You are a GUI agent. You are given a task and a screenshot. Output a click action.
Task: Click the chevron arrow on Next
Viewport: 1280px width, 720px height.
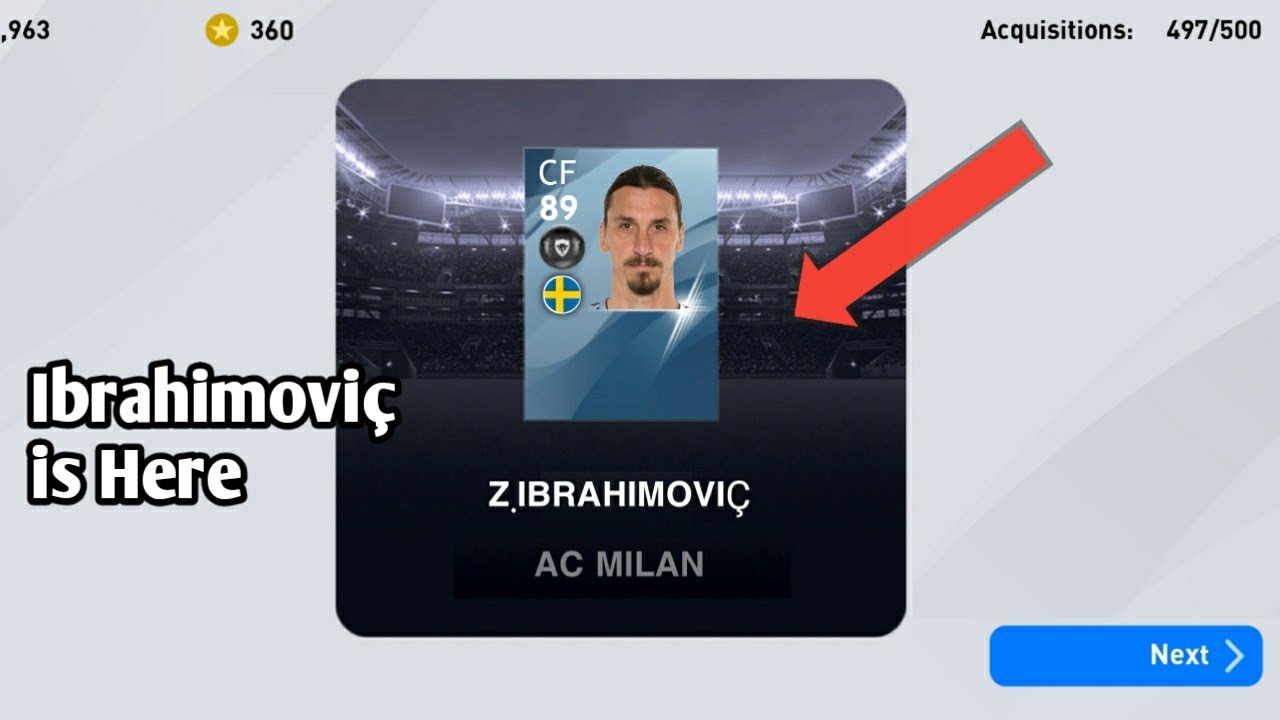1235,656
